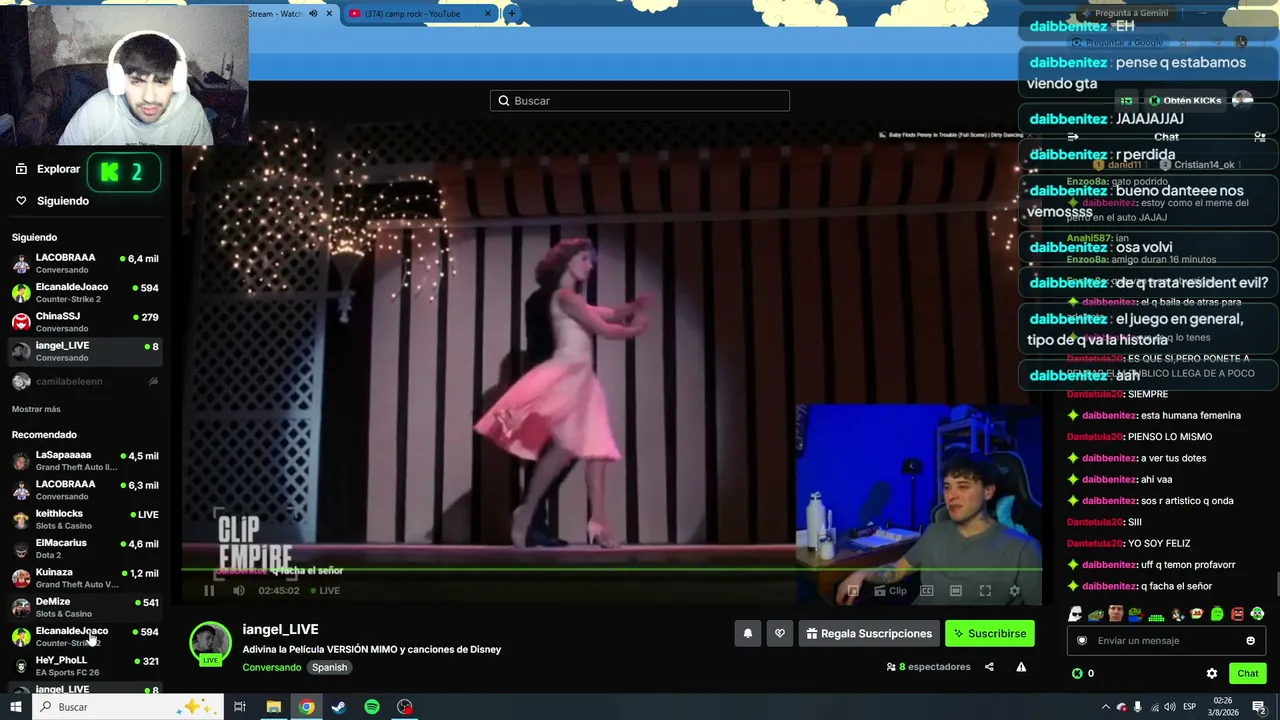This screenshot has height=720, width=1280.
Task: Switch the player to theater mode
Action: click(956, 591)
